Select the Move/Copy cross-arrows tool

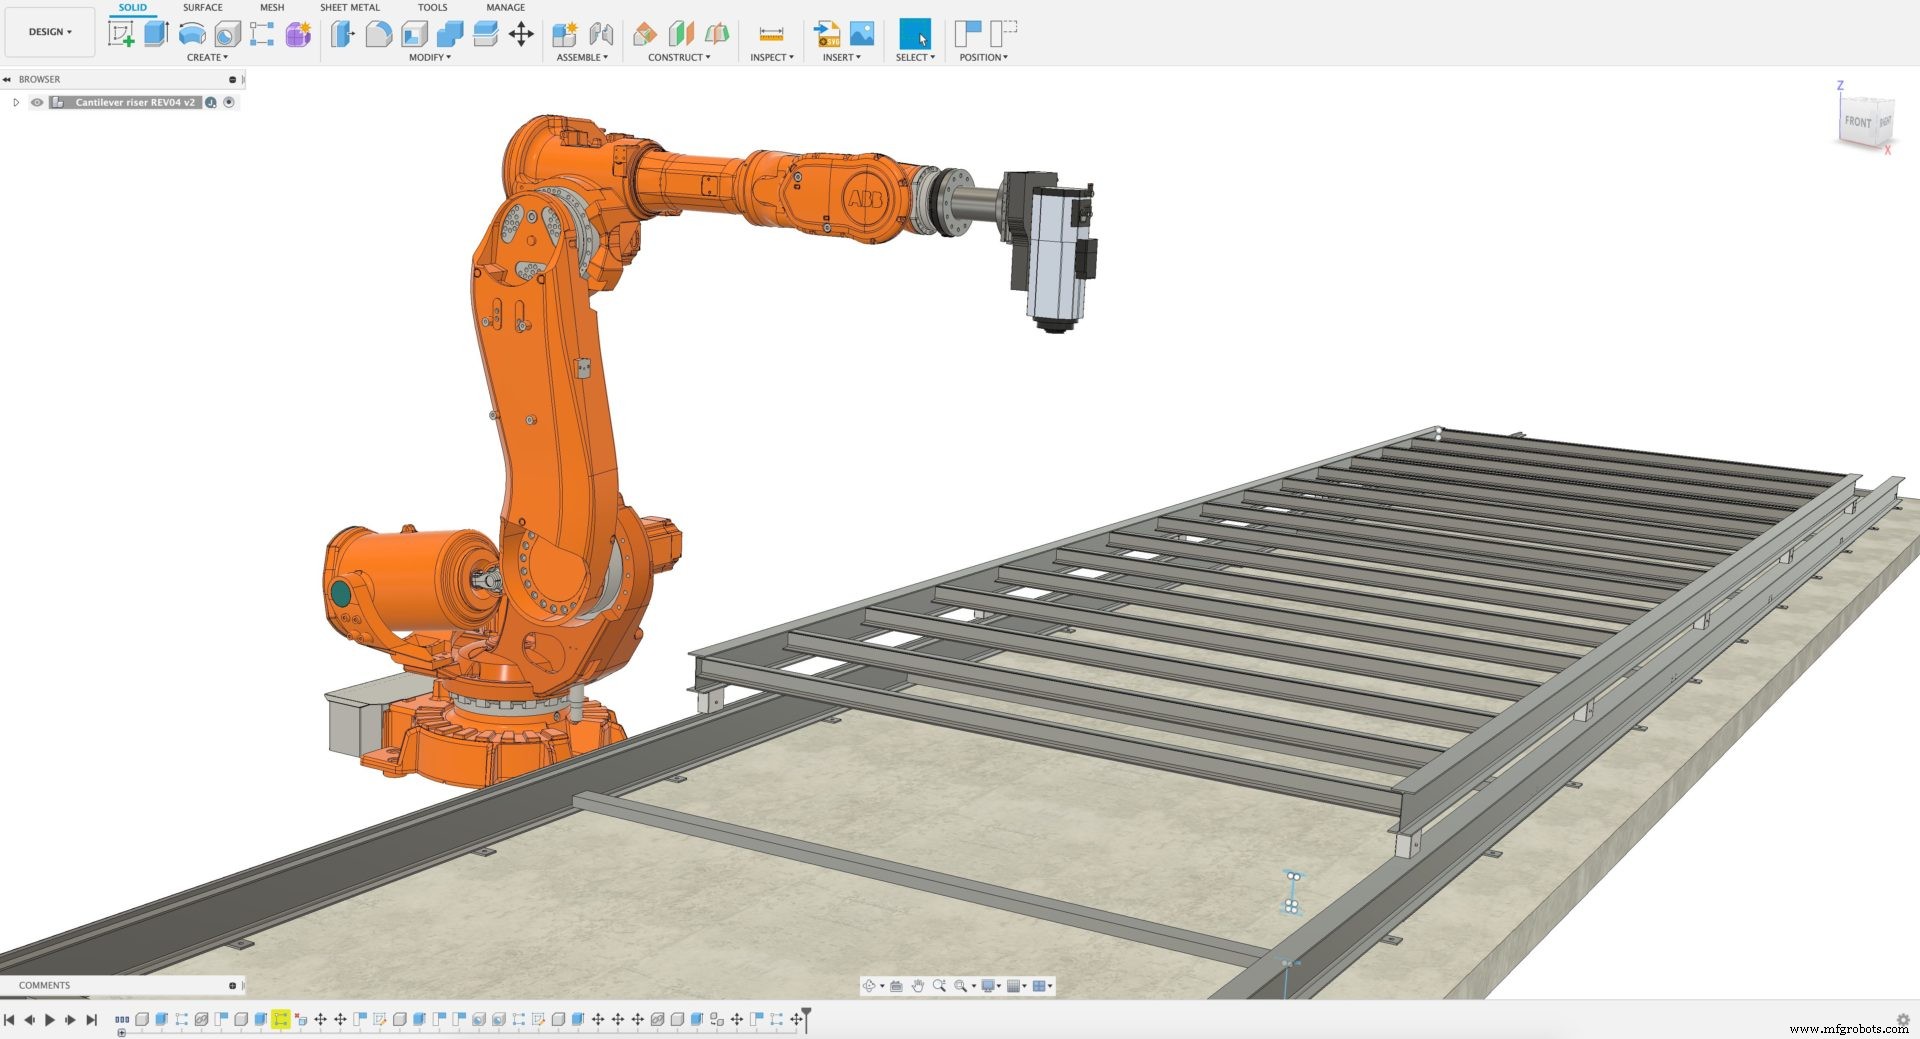(x=521, y=34)
